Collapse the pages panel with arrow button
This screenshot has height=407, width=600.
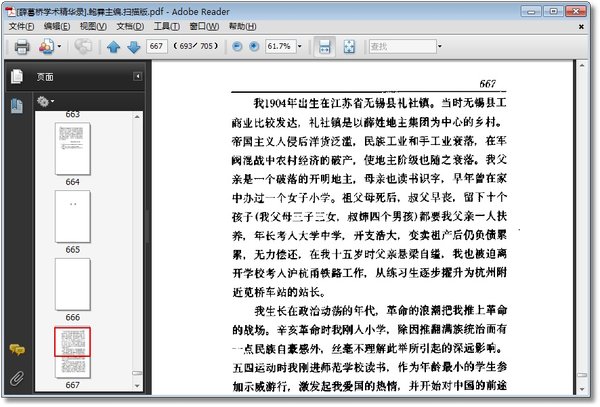point(136,76)
